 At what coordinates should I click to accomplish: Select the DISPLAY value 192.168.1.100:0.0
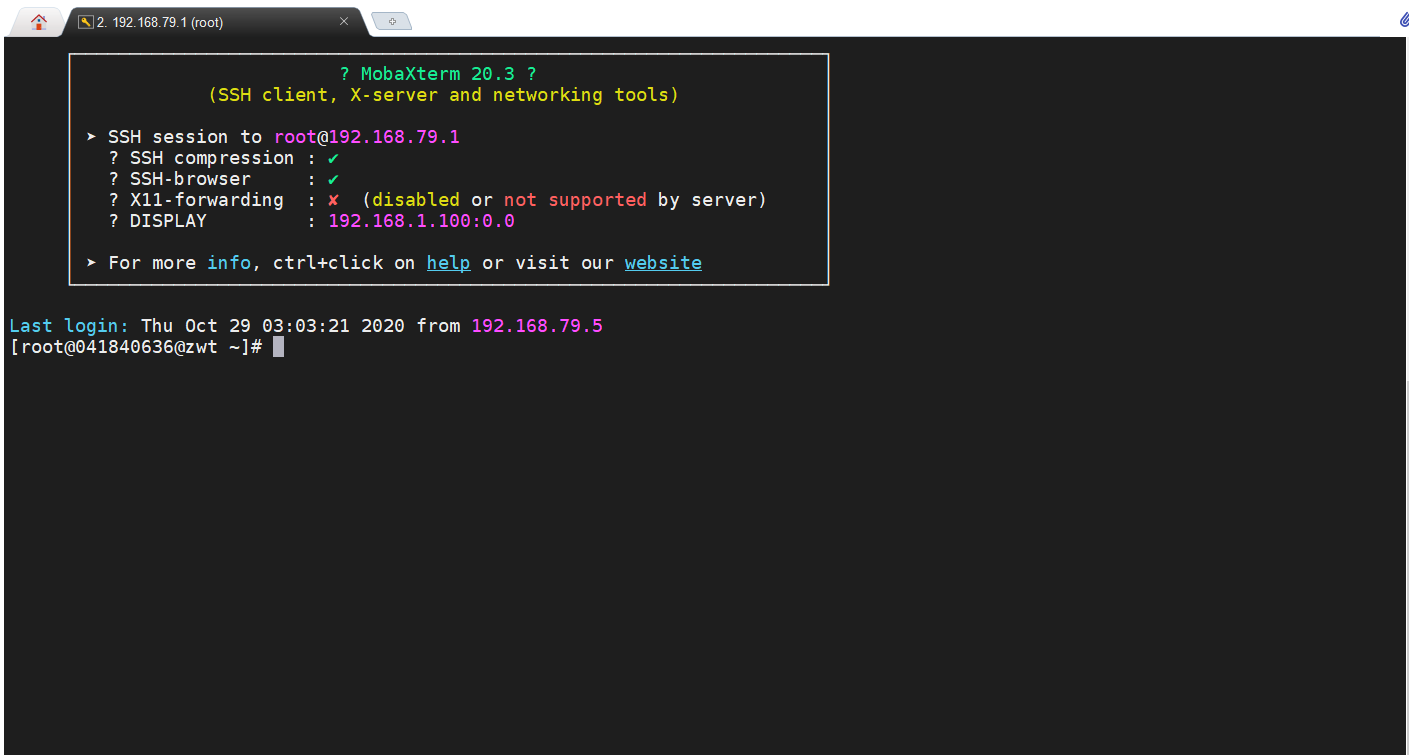pyautogui.click(x=421, y=221)
